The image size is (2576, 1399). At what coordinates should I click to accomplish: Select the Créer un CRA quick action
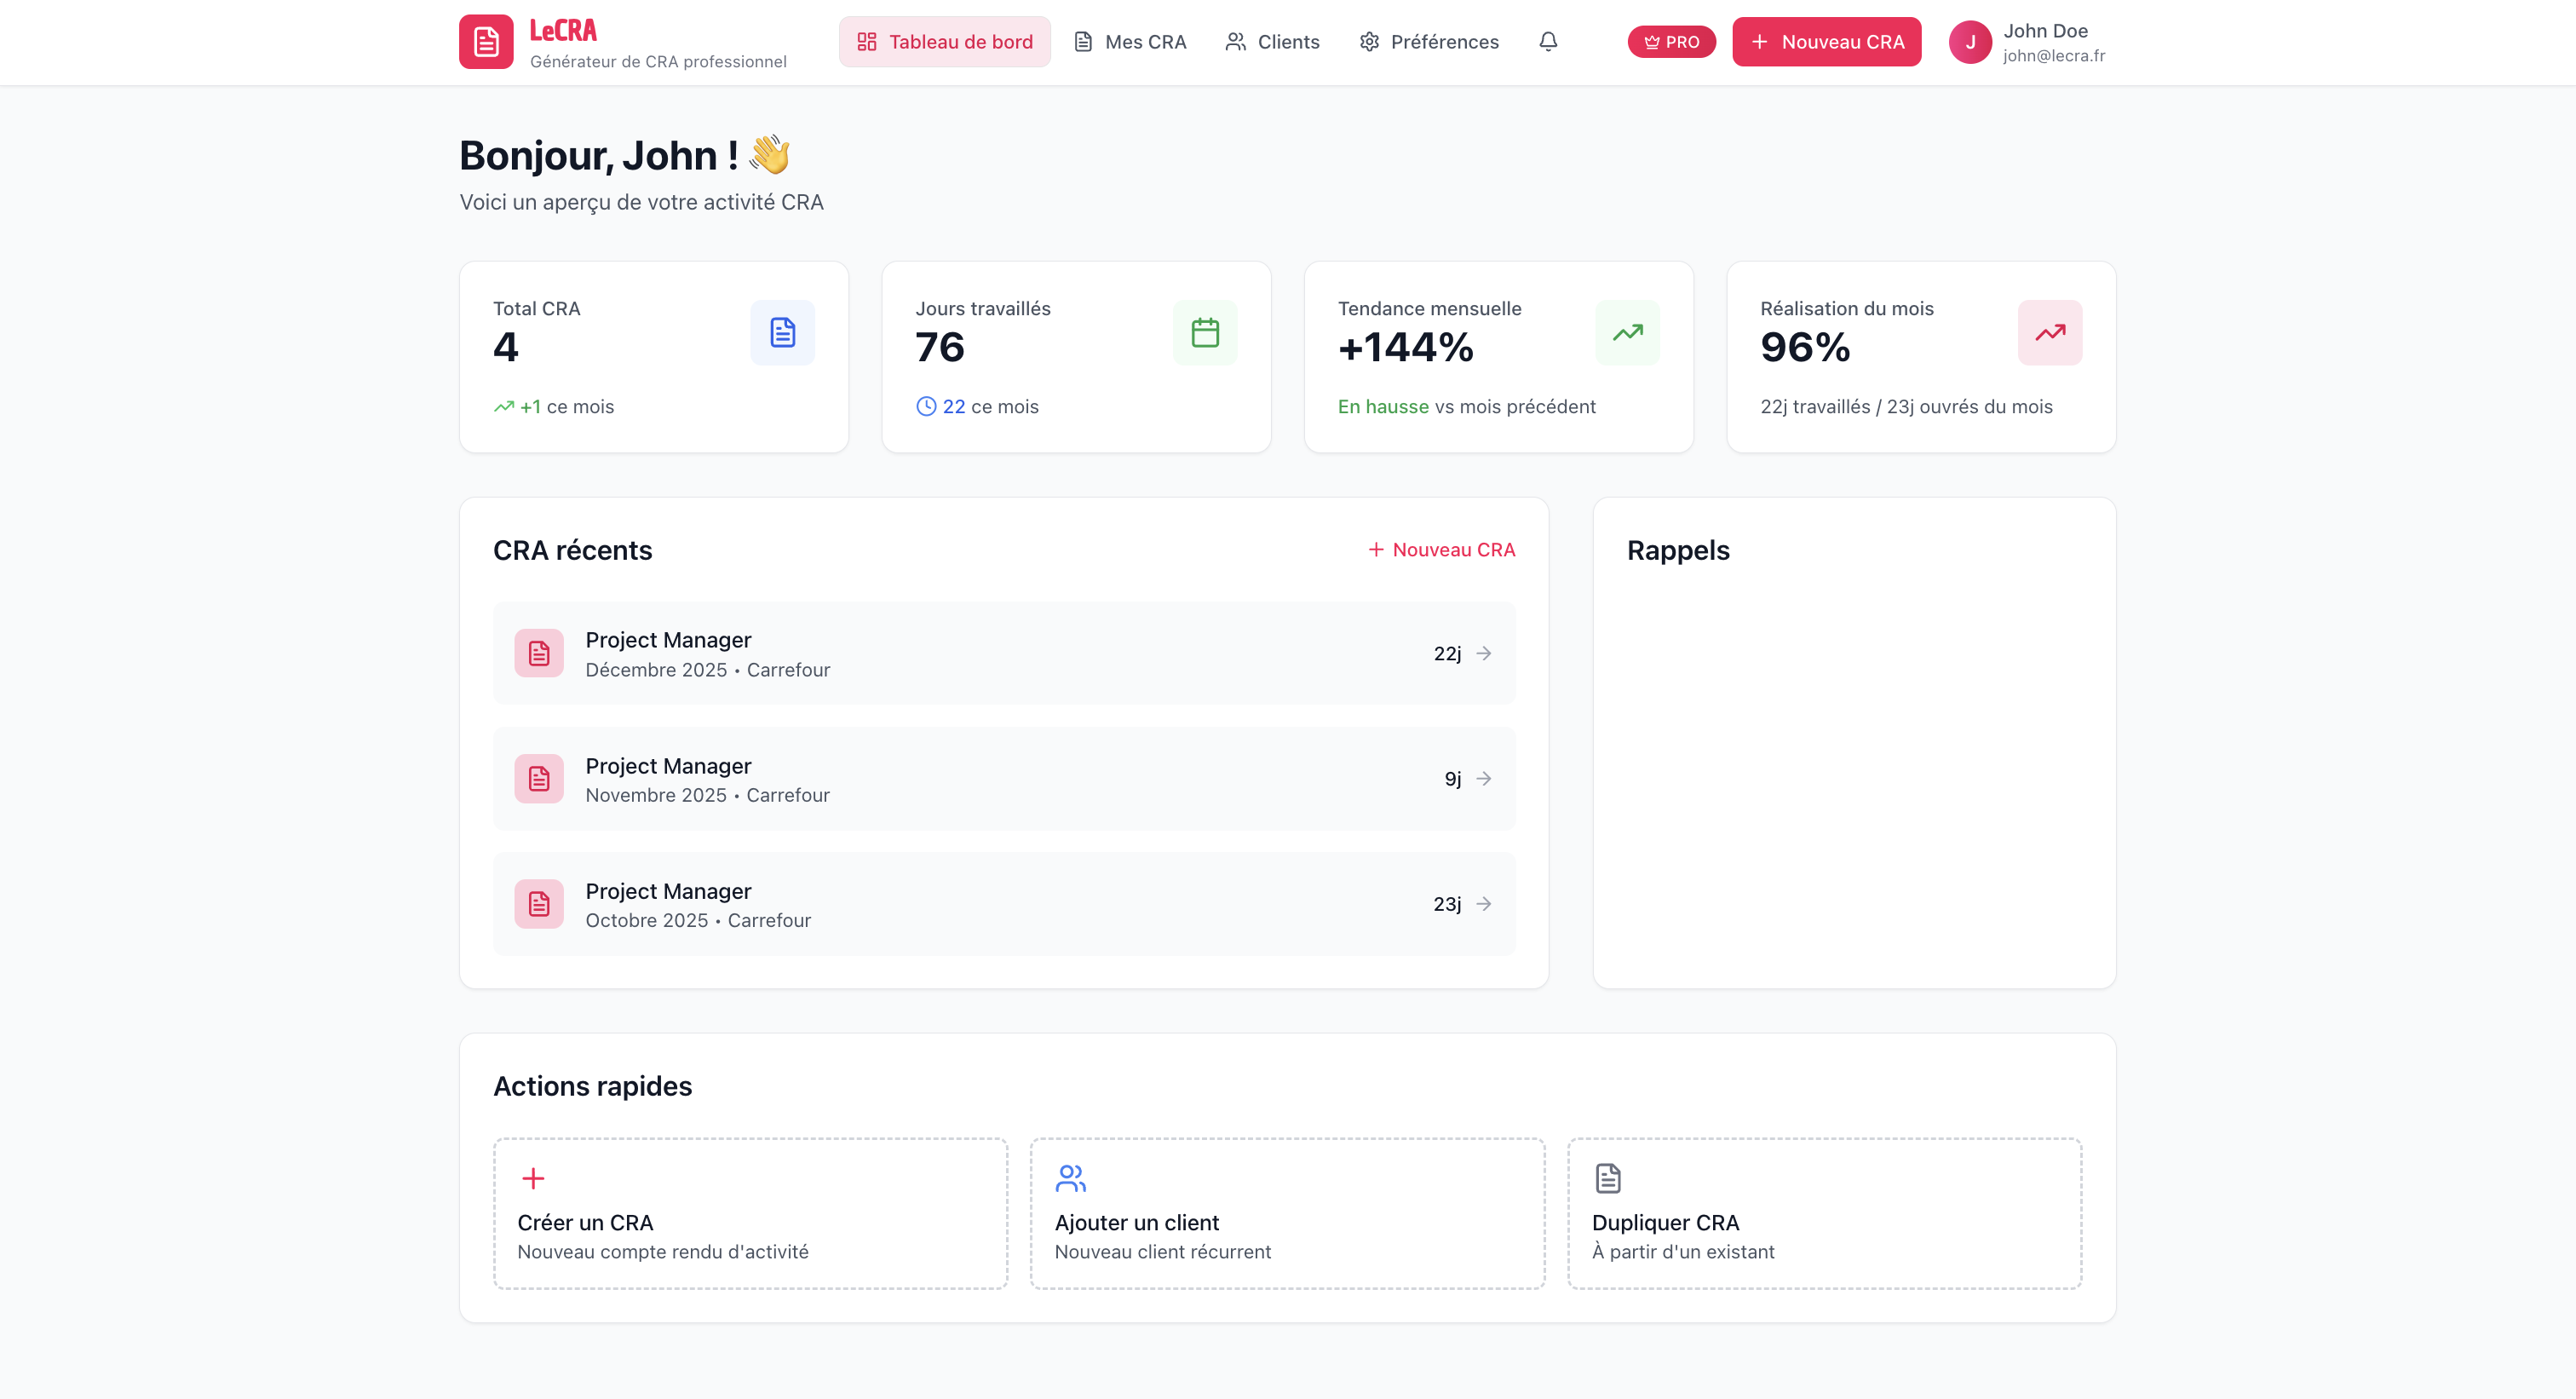click(750, 1213)
